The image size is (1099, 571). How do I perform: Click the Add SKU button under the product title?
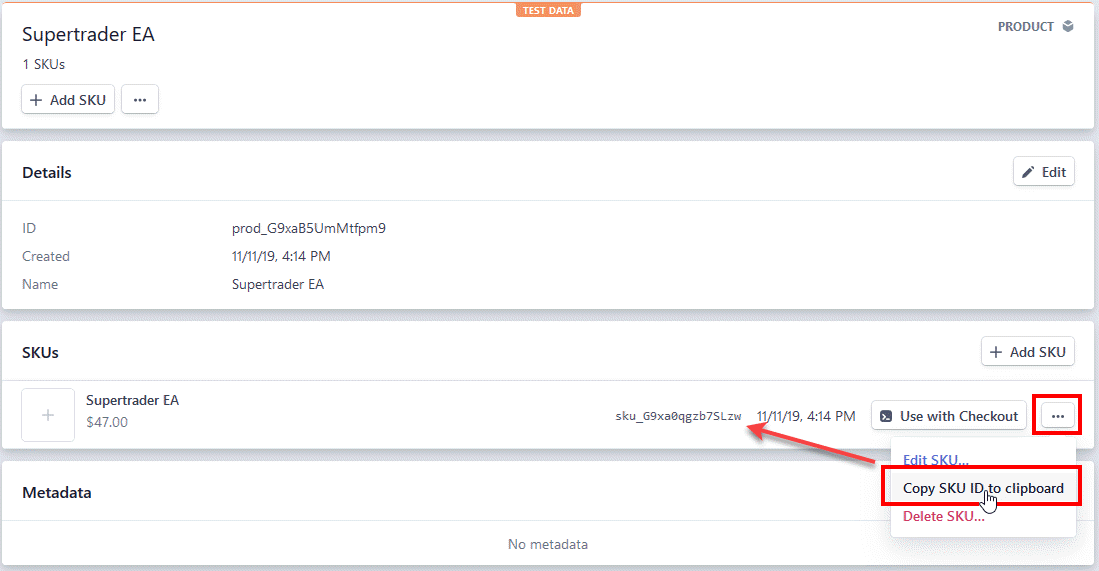(x=68, y=100)
